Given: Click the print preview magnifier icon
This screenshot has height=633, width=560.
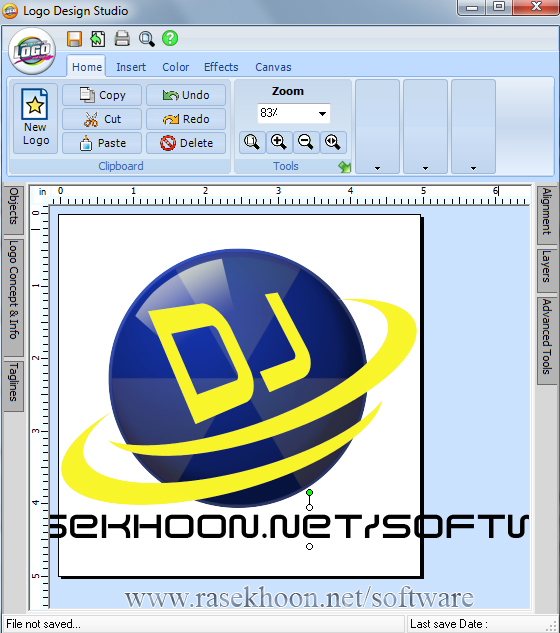Looking at the screenshot, I should point(147,39).
